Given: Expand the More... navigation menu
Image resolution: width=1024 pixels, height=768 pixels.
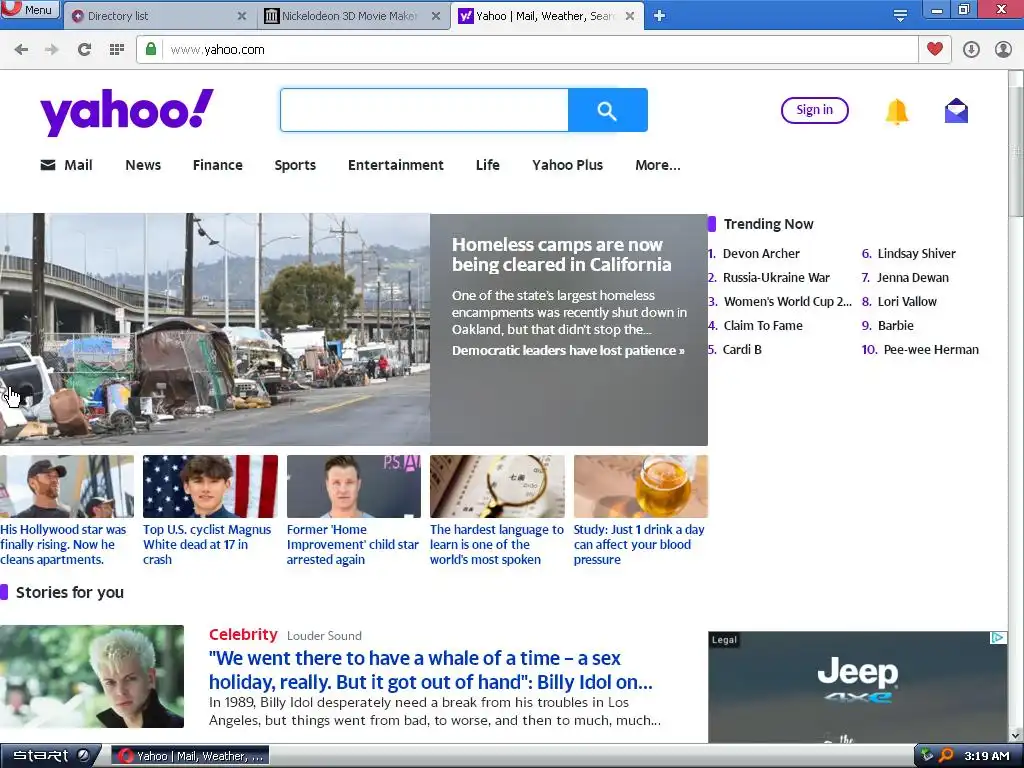Looking at the screenshot, I should pos(658,165).
